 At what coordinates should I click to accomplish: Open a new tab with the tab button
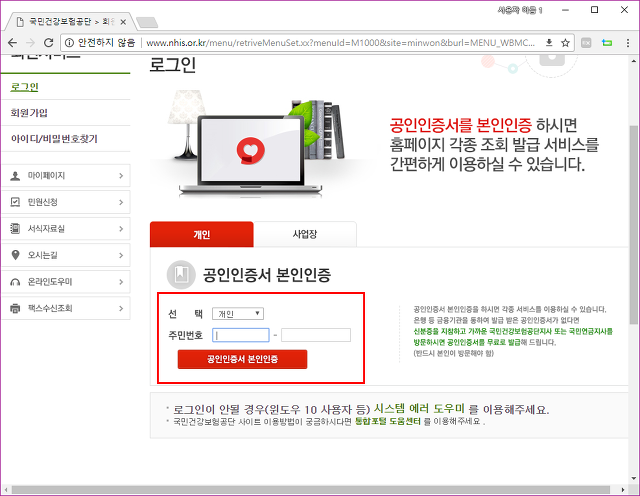pos(147,22)
